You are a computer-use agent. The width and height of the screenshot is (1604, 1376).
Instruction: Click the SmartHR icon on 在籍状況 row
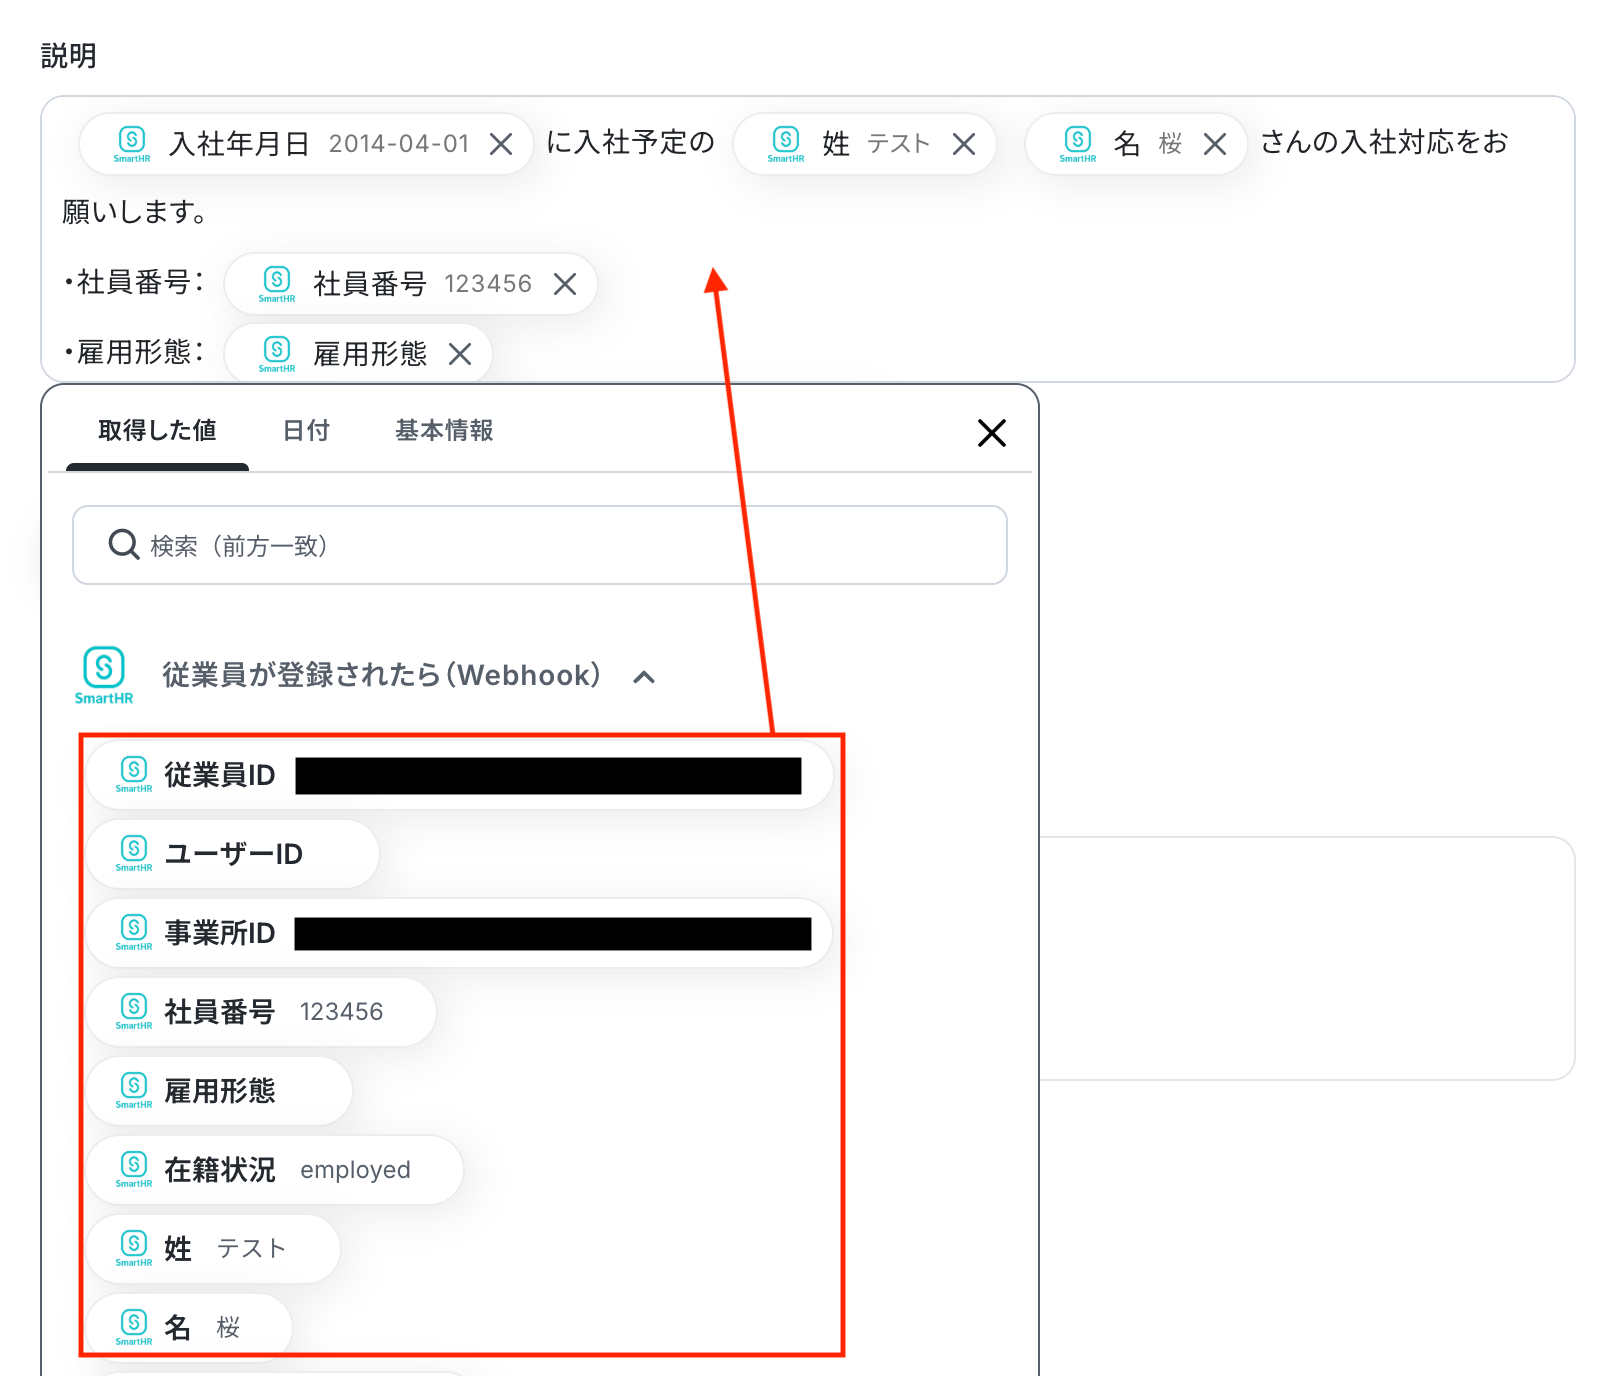pos(134,1169)
